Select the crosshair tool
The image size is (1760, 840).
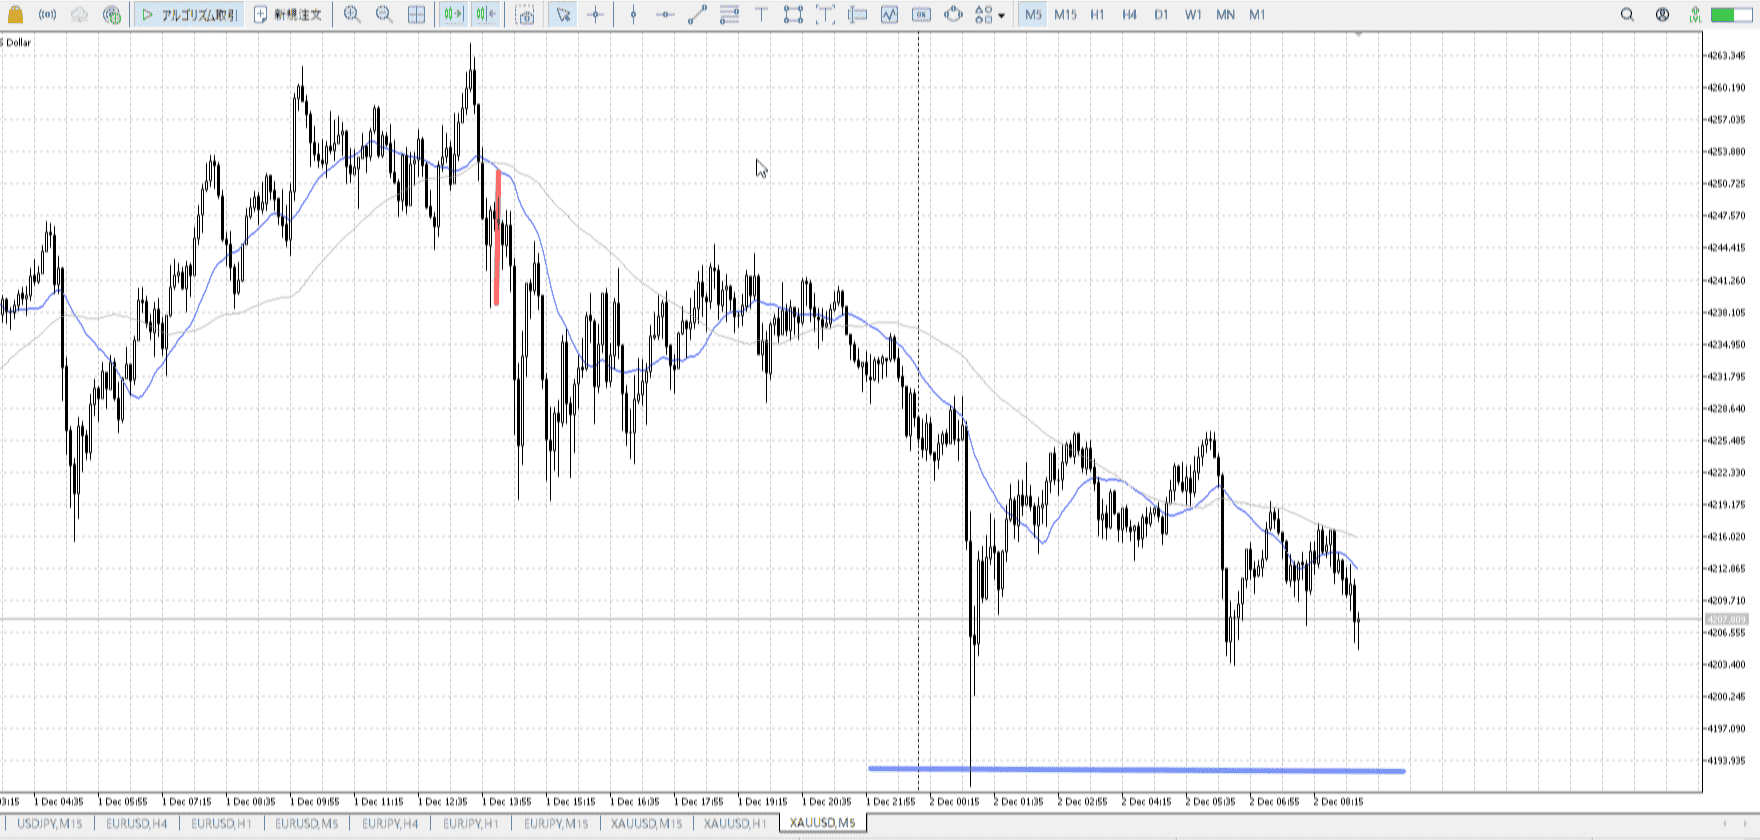click(x=596, y=15)
